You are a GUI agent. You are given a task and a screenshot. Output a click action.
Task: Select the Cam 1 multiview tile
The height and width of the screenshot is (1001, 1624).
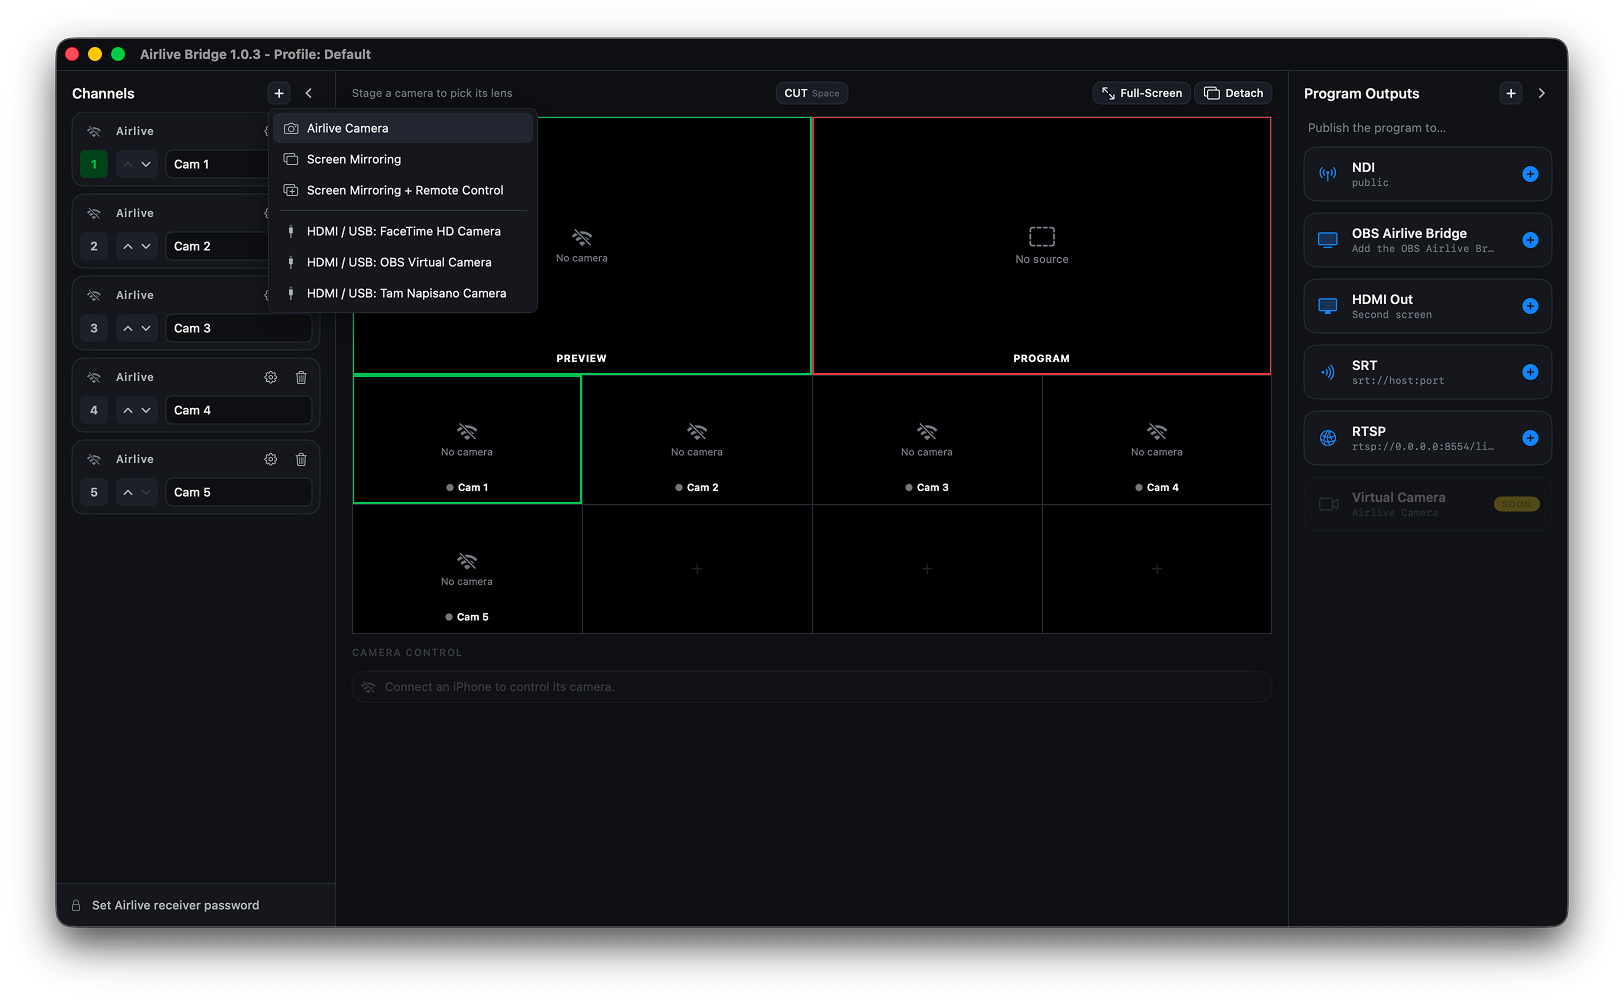[x=467, y=439]
